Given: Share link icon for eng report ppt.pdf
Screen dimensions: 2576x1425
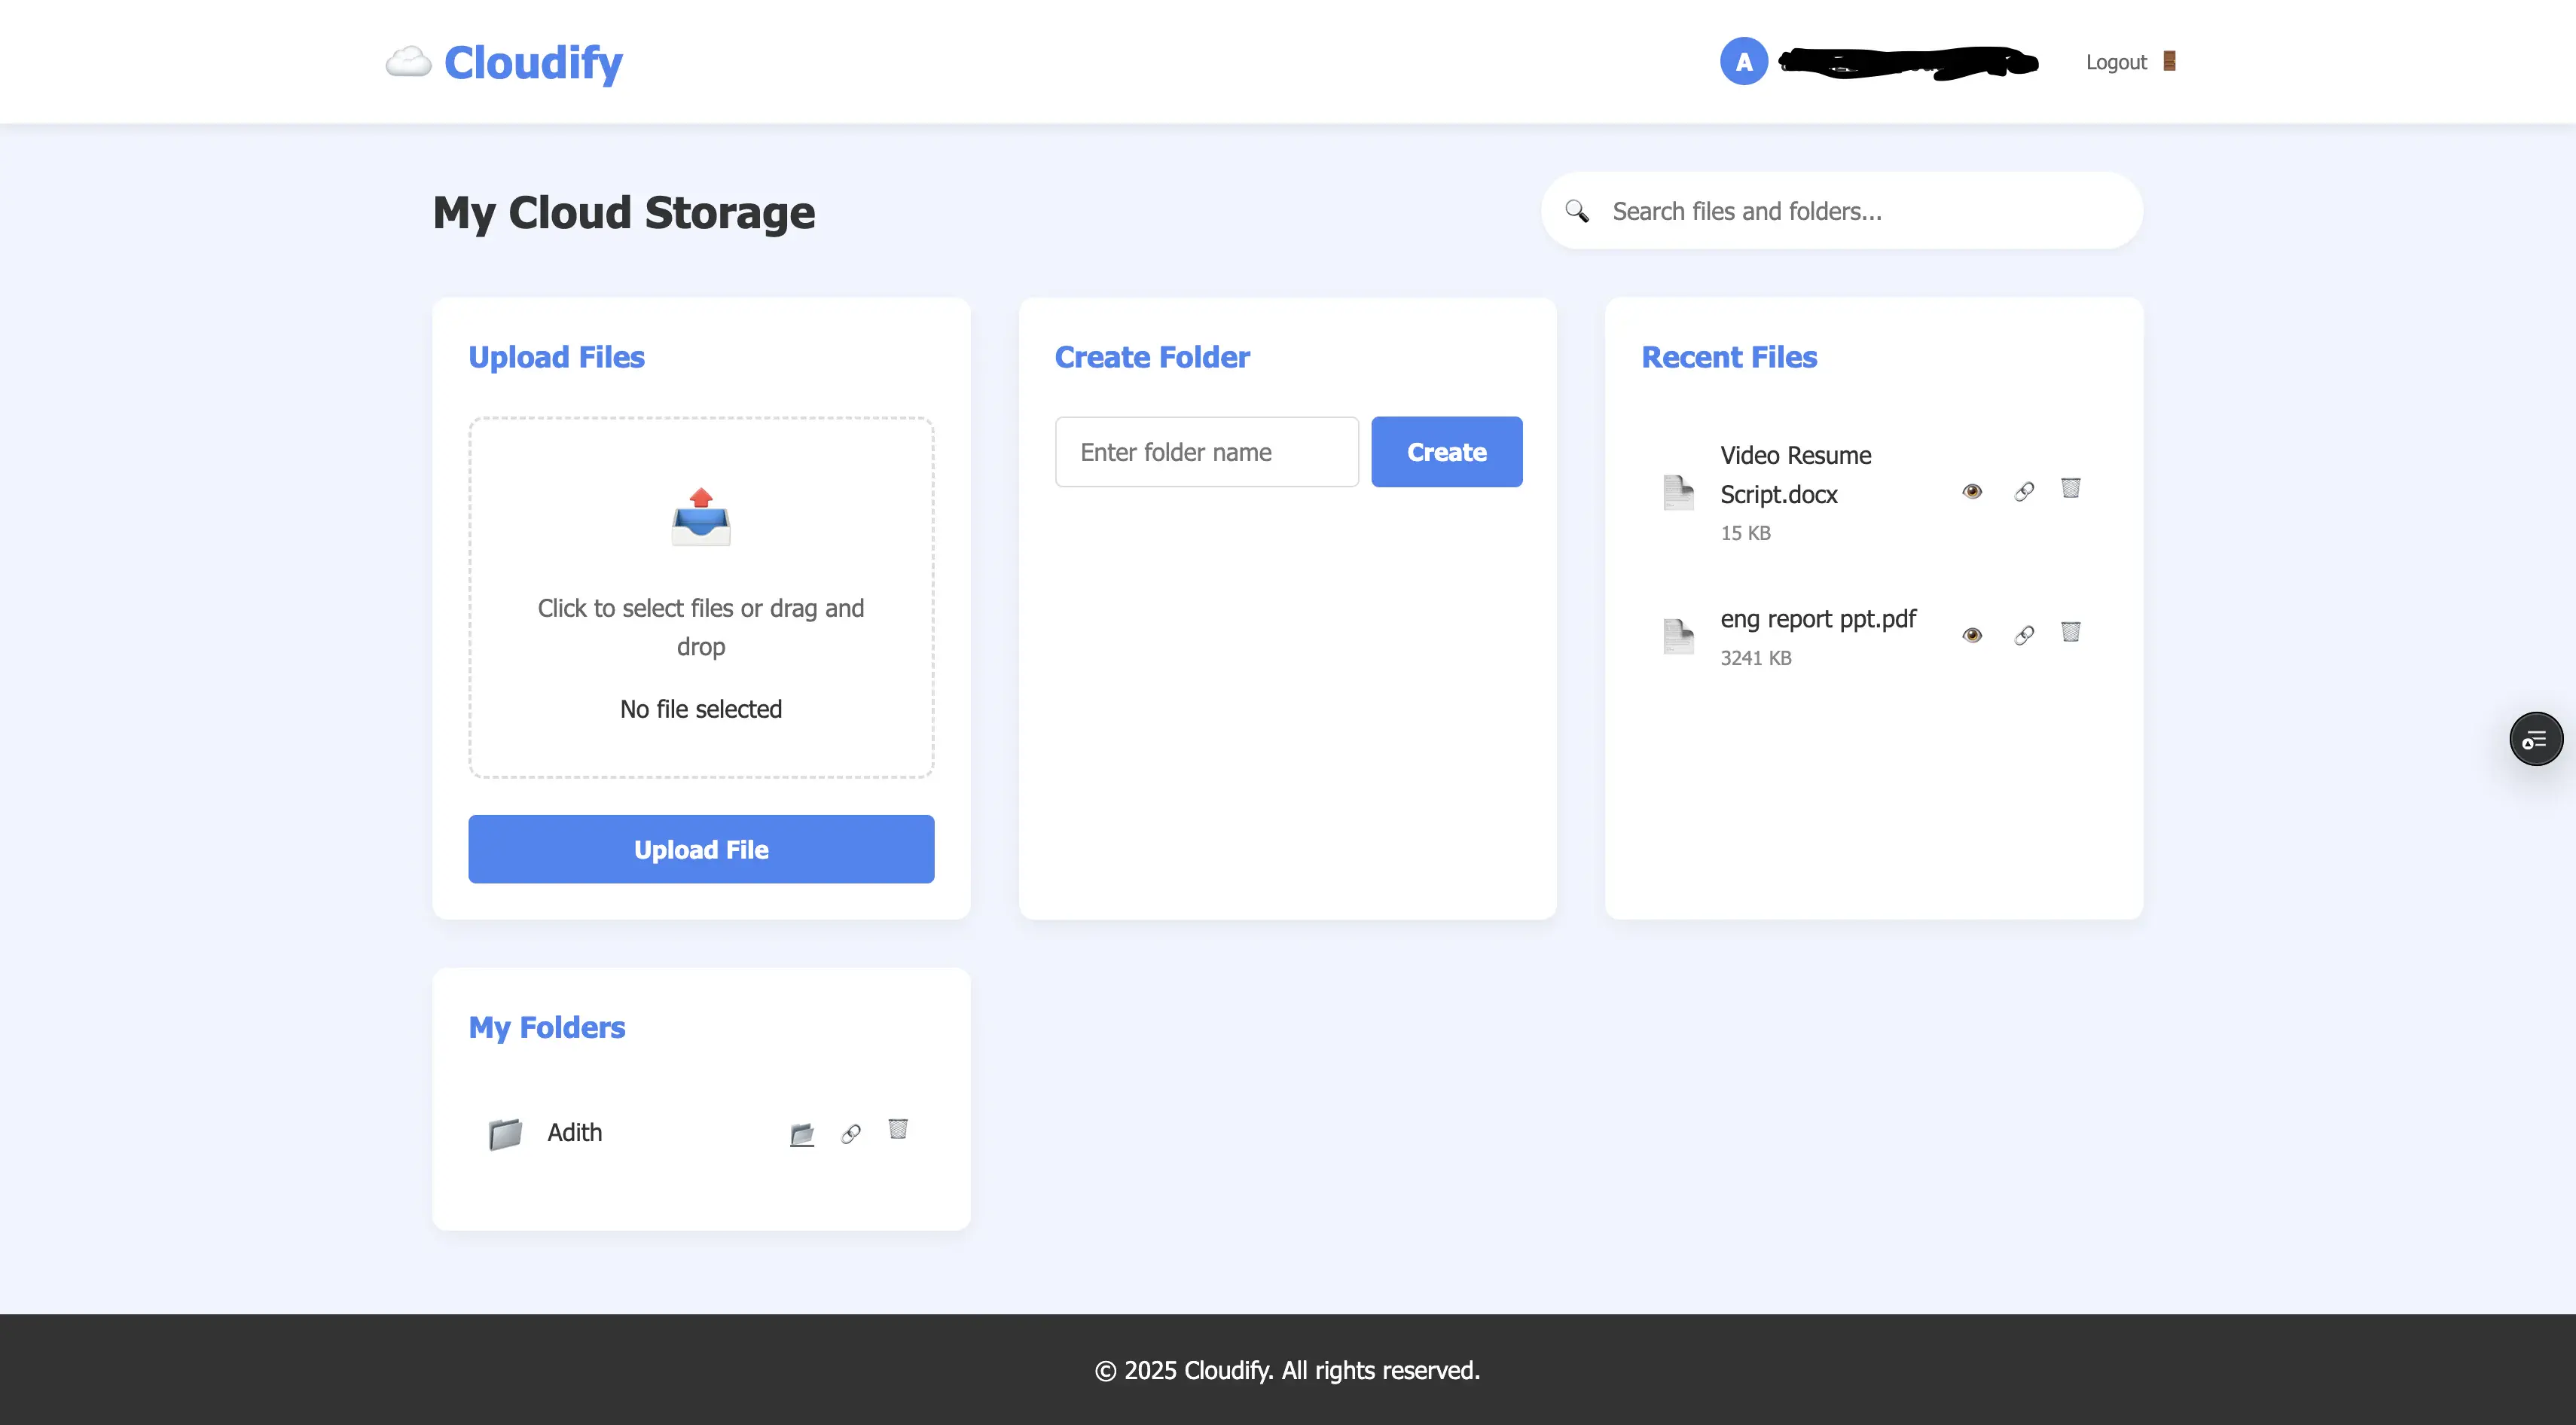Looking at the screenshot, I should point(2024,635).
